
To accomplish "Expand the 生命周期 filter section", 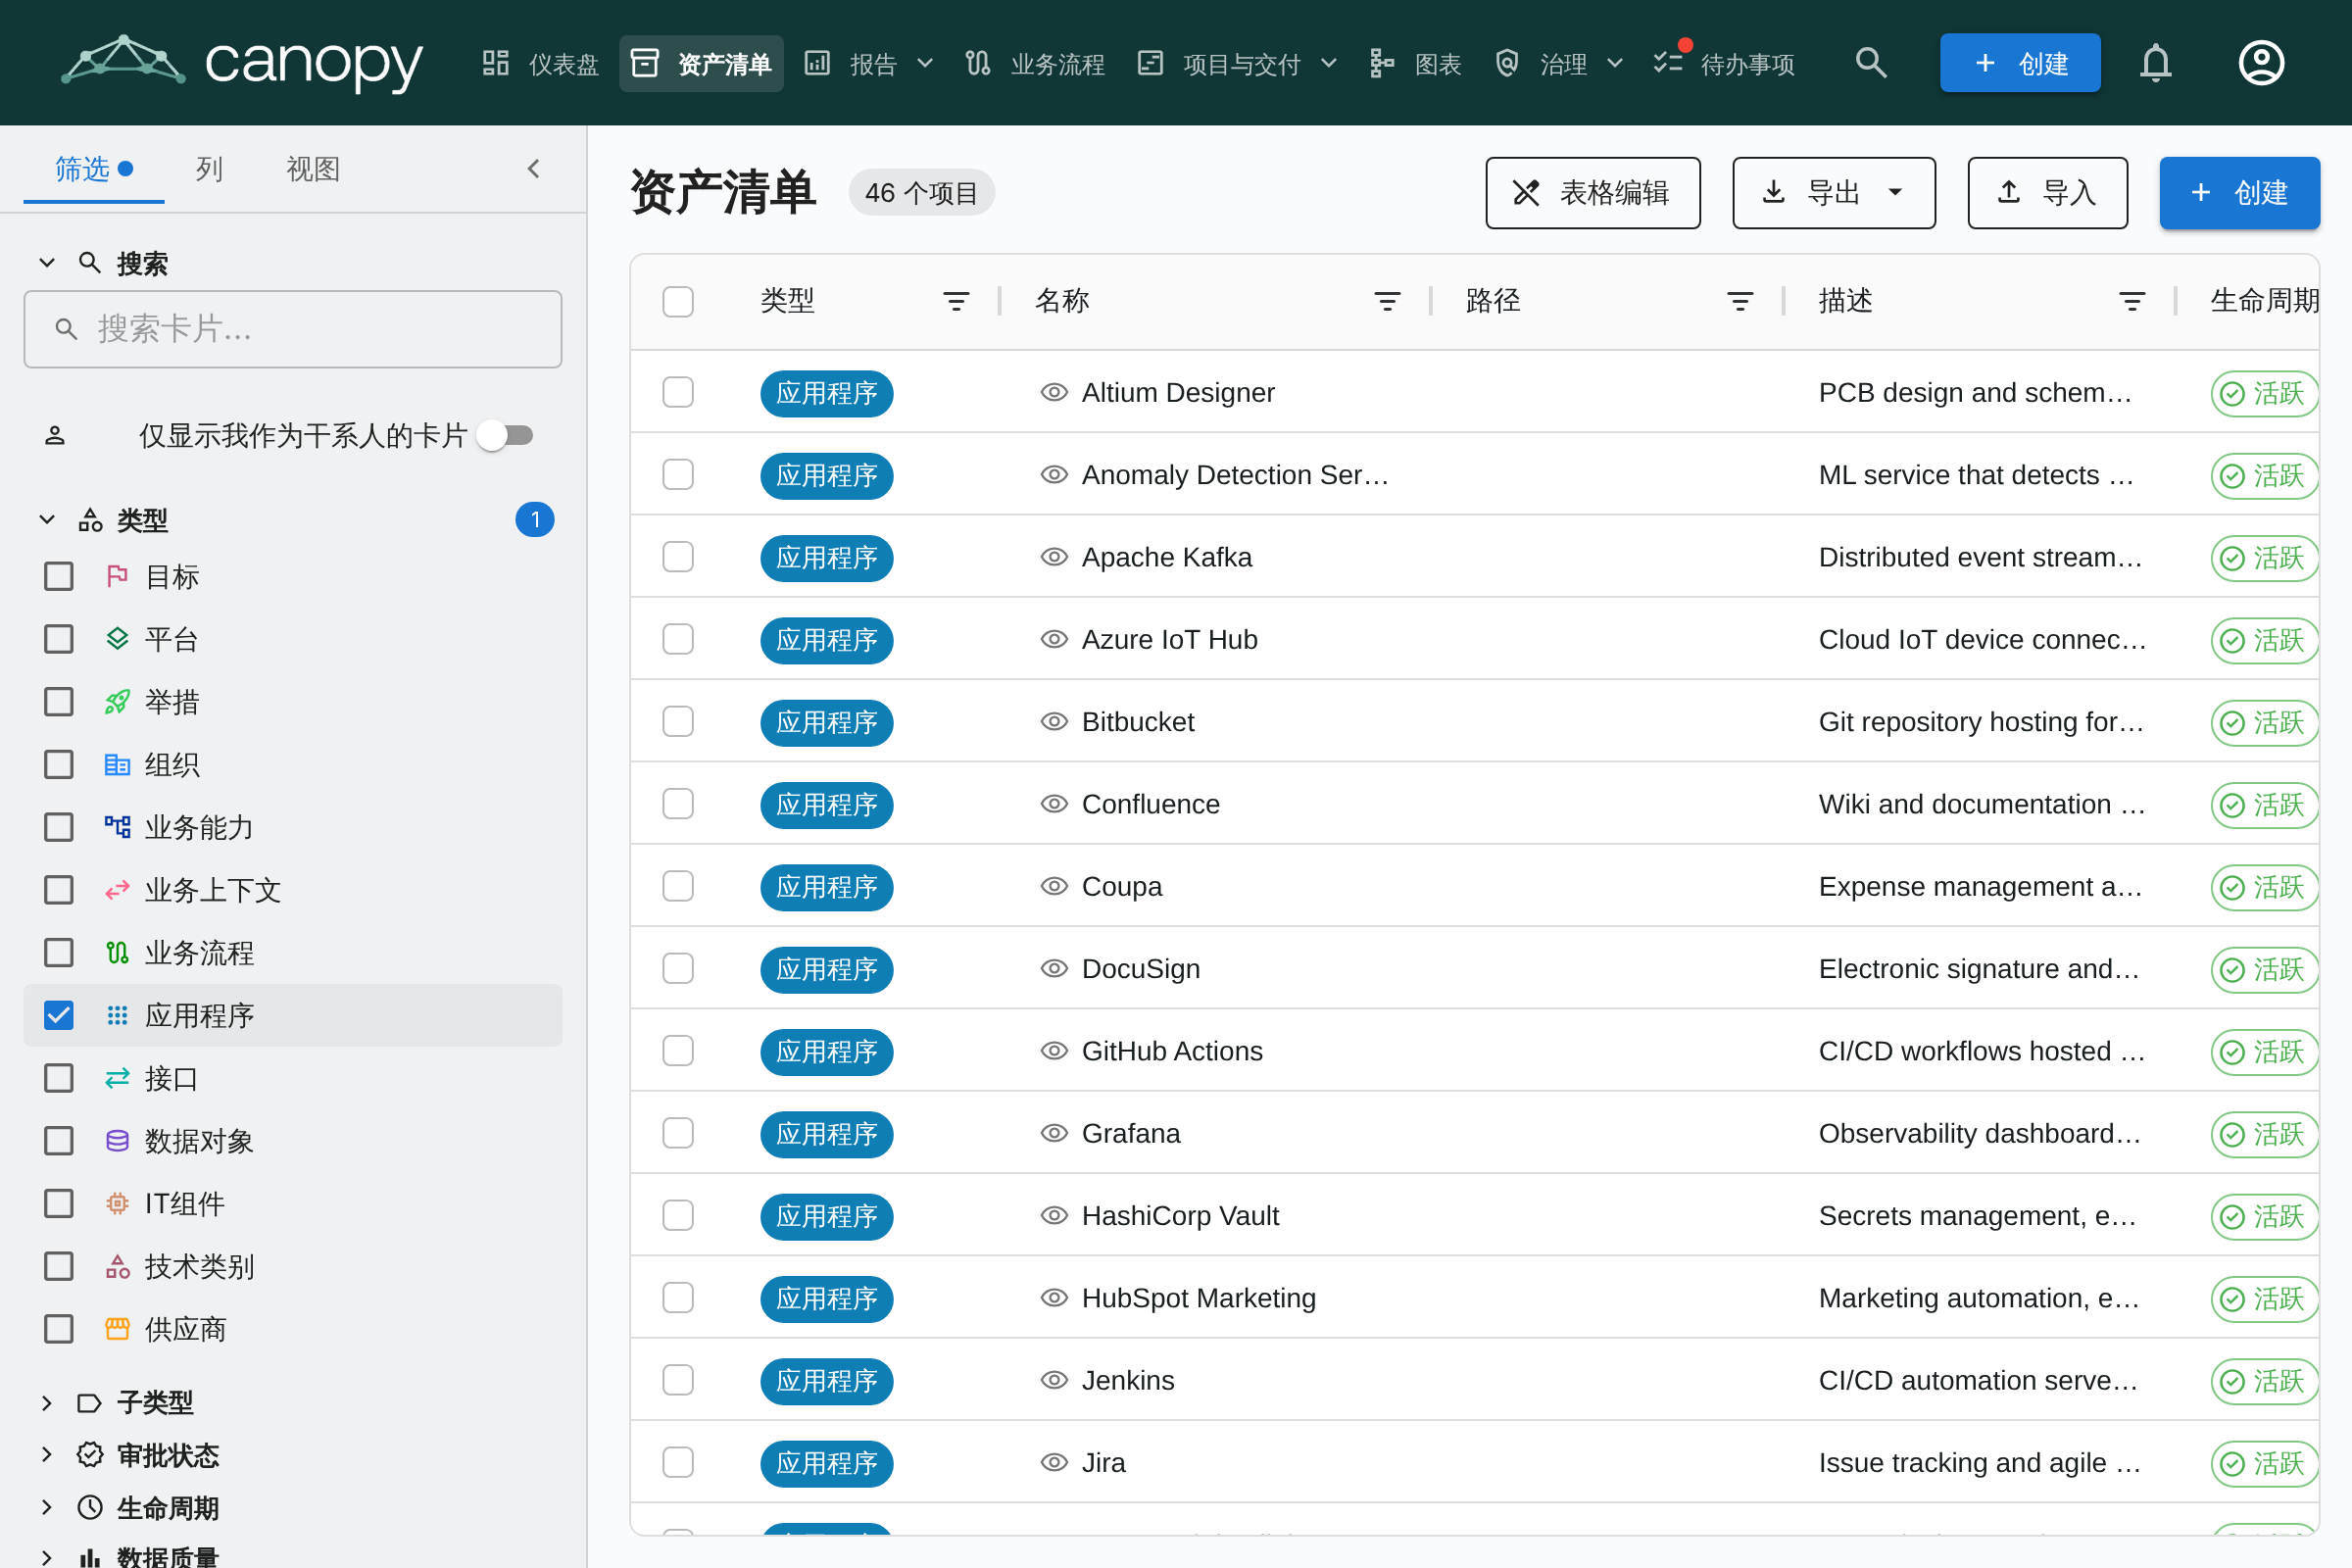I will 46,1508.
